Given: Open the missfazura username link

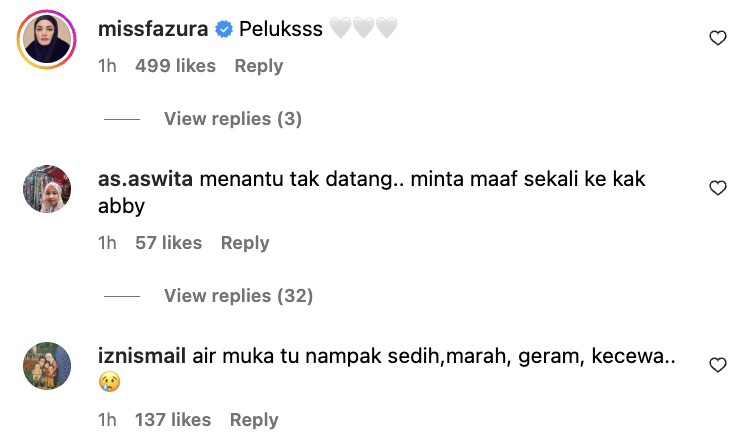Looking at the screenshot, I should pyautogui.click(x=153, y=30).
